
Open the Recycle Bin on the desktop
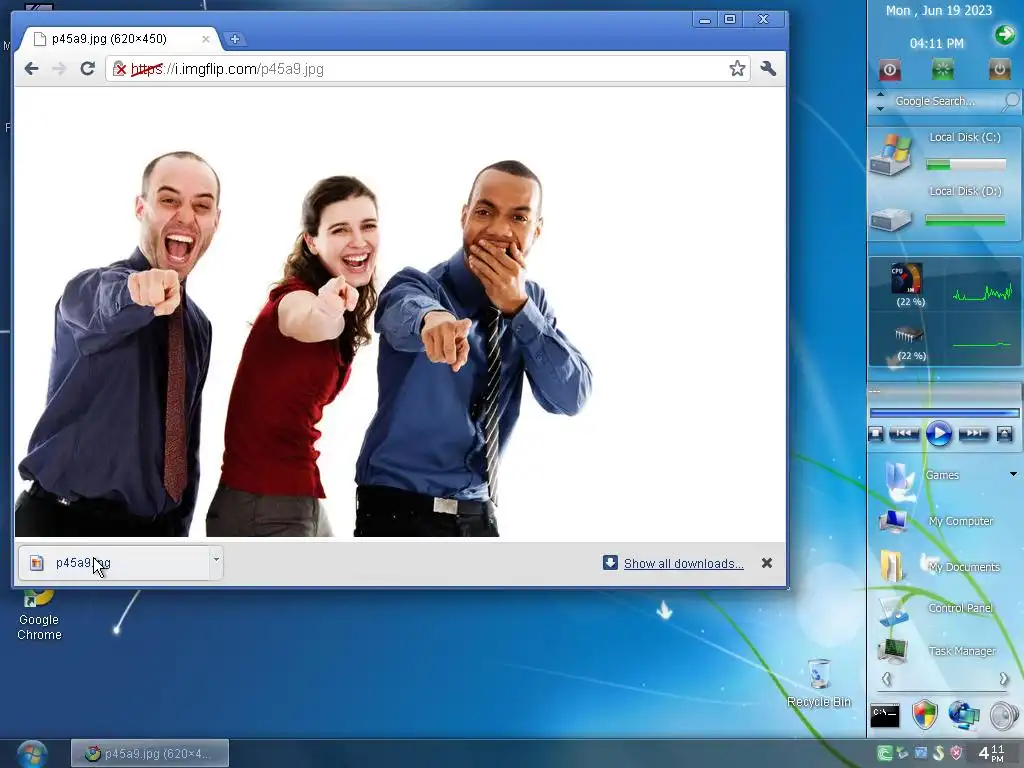pyautogui.click(x=819, y=683)
